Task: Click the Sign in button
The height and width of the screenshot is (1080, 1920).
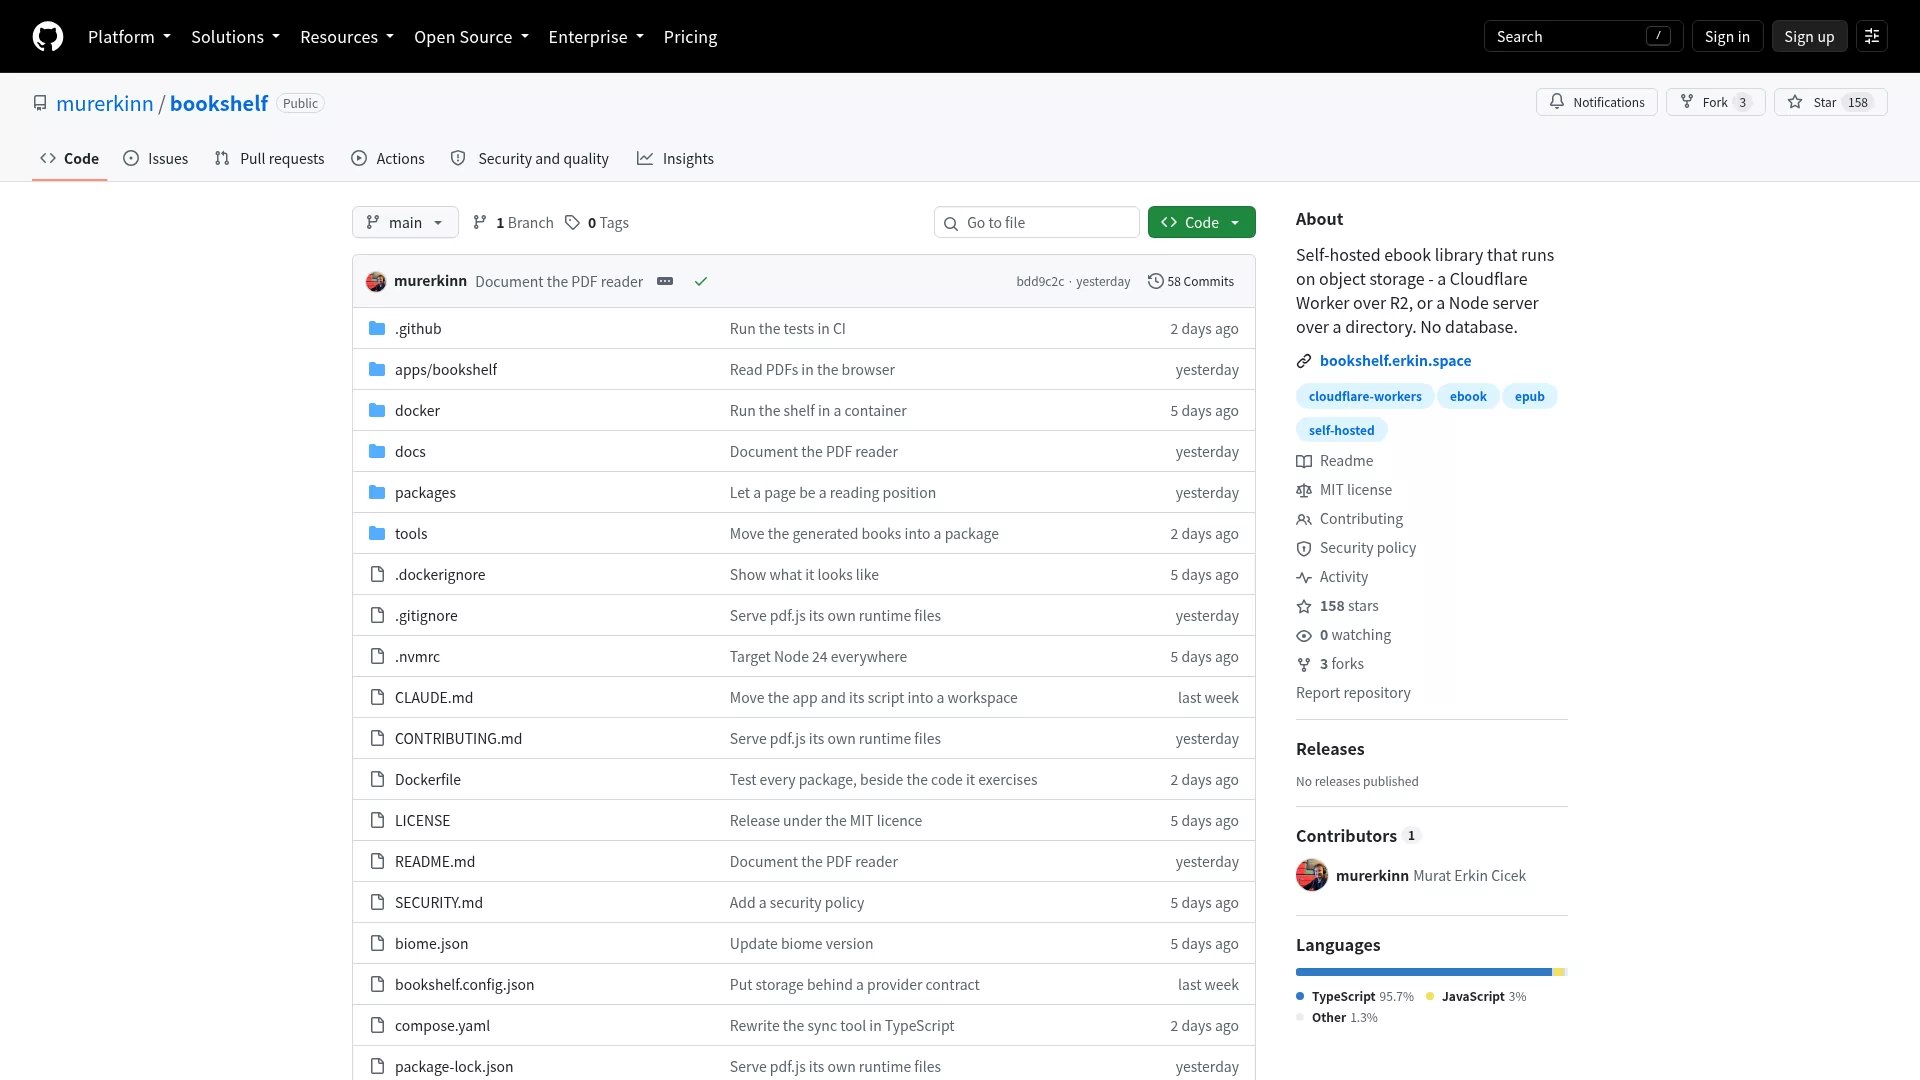Action: coord(1727,37)
